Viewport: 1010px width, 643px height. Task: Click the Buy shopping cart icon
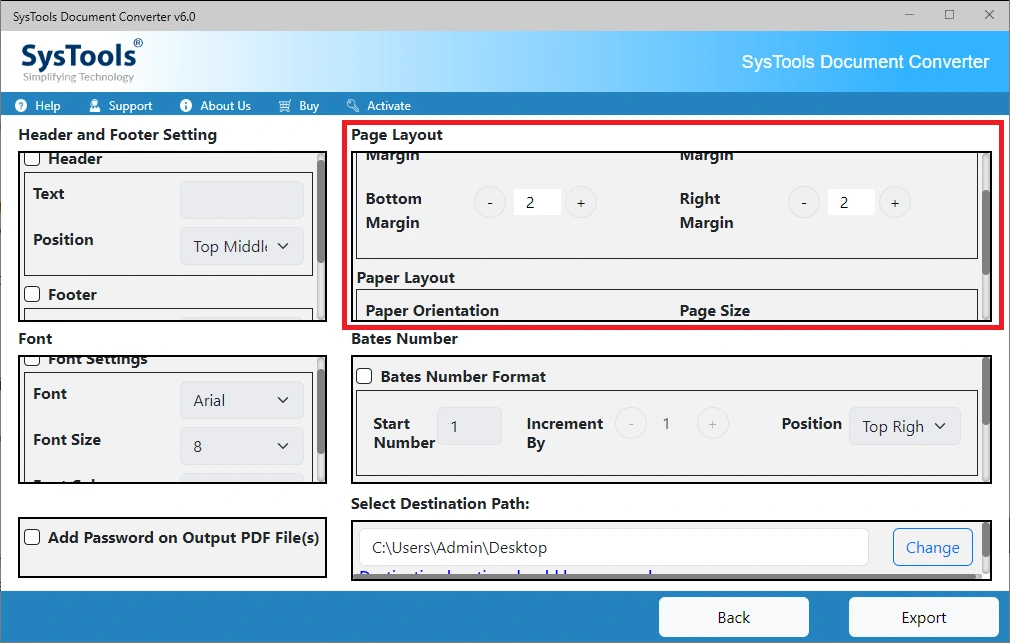[x=285, y=106]
